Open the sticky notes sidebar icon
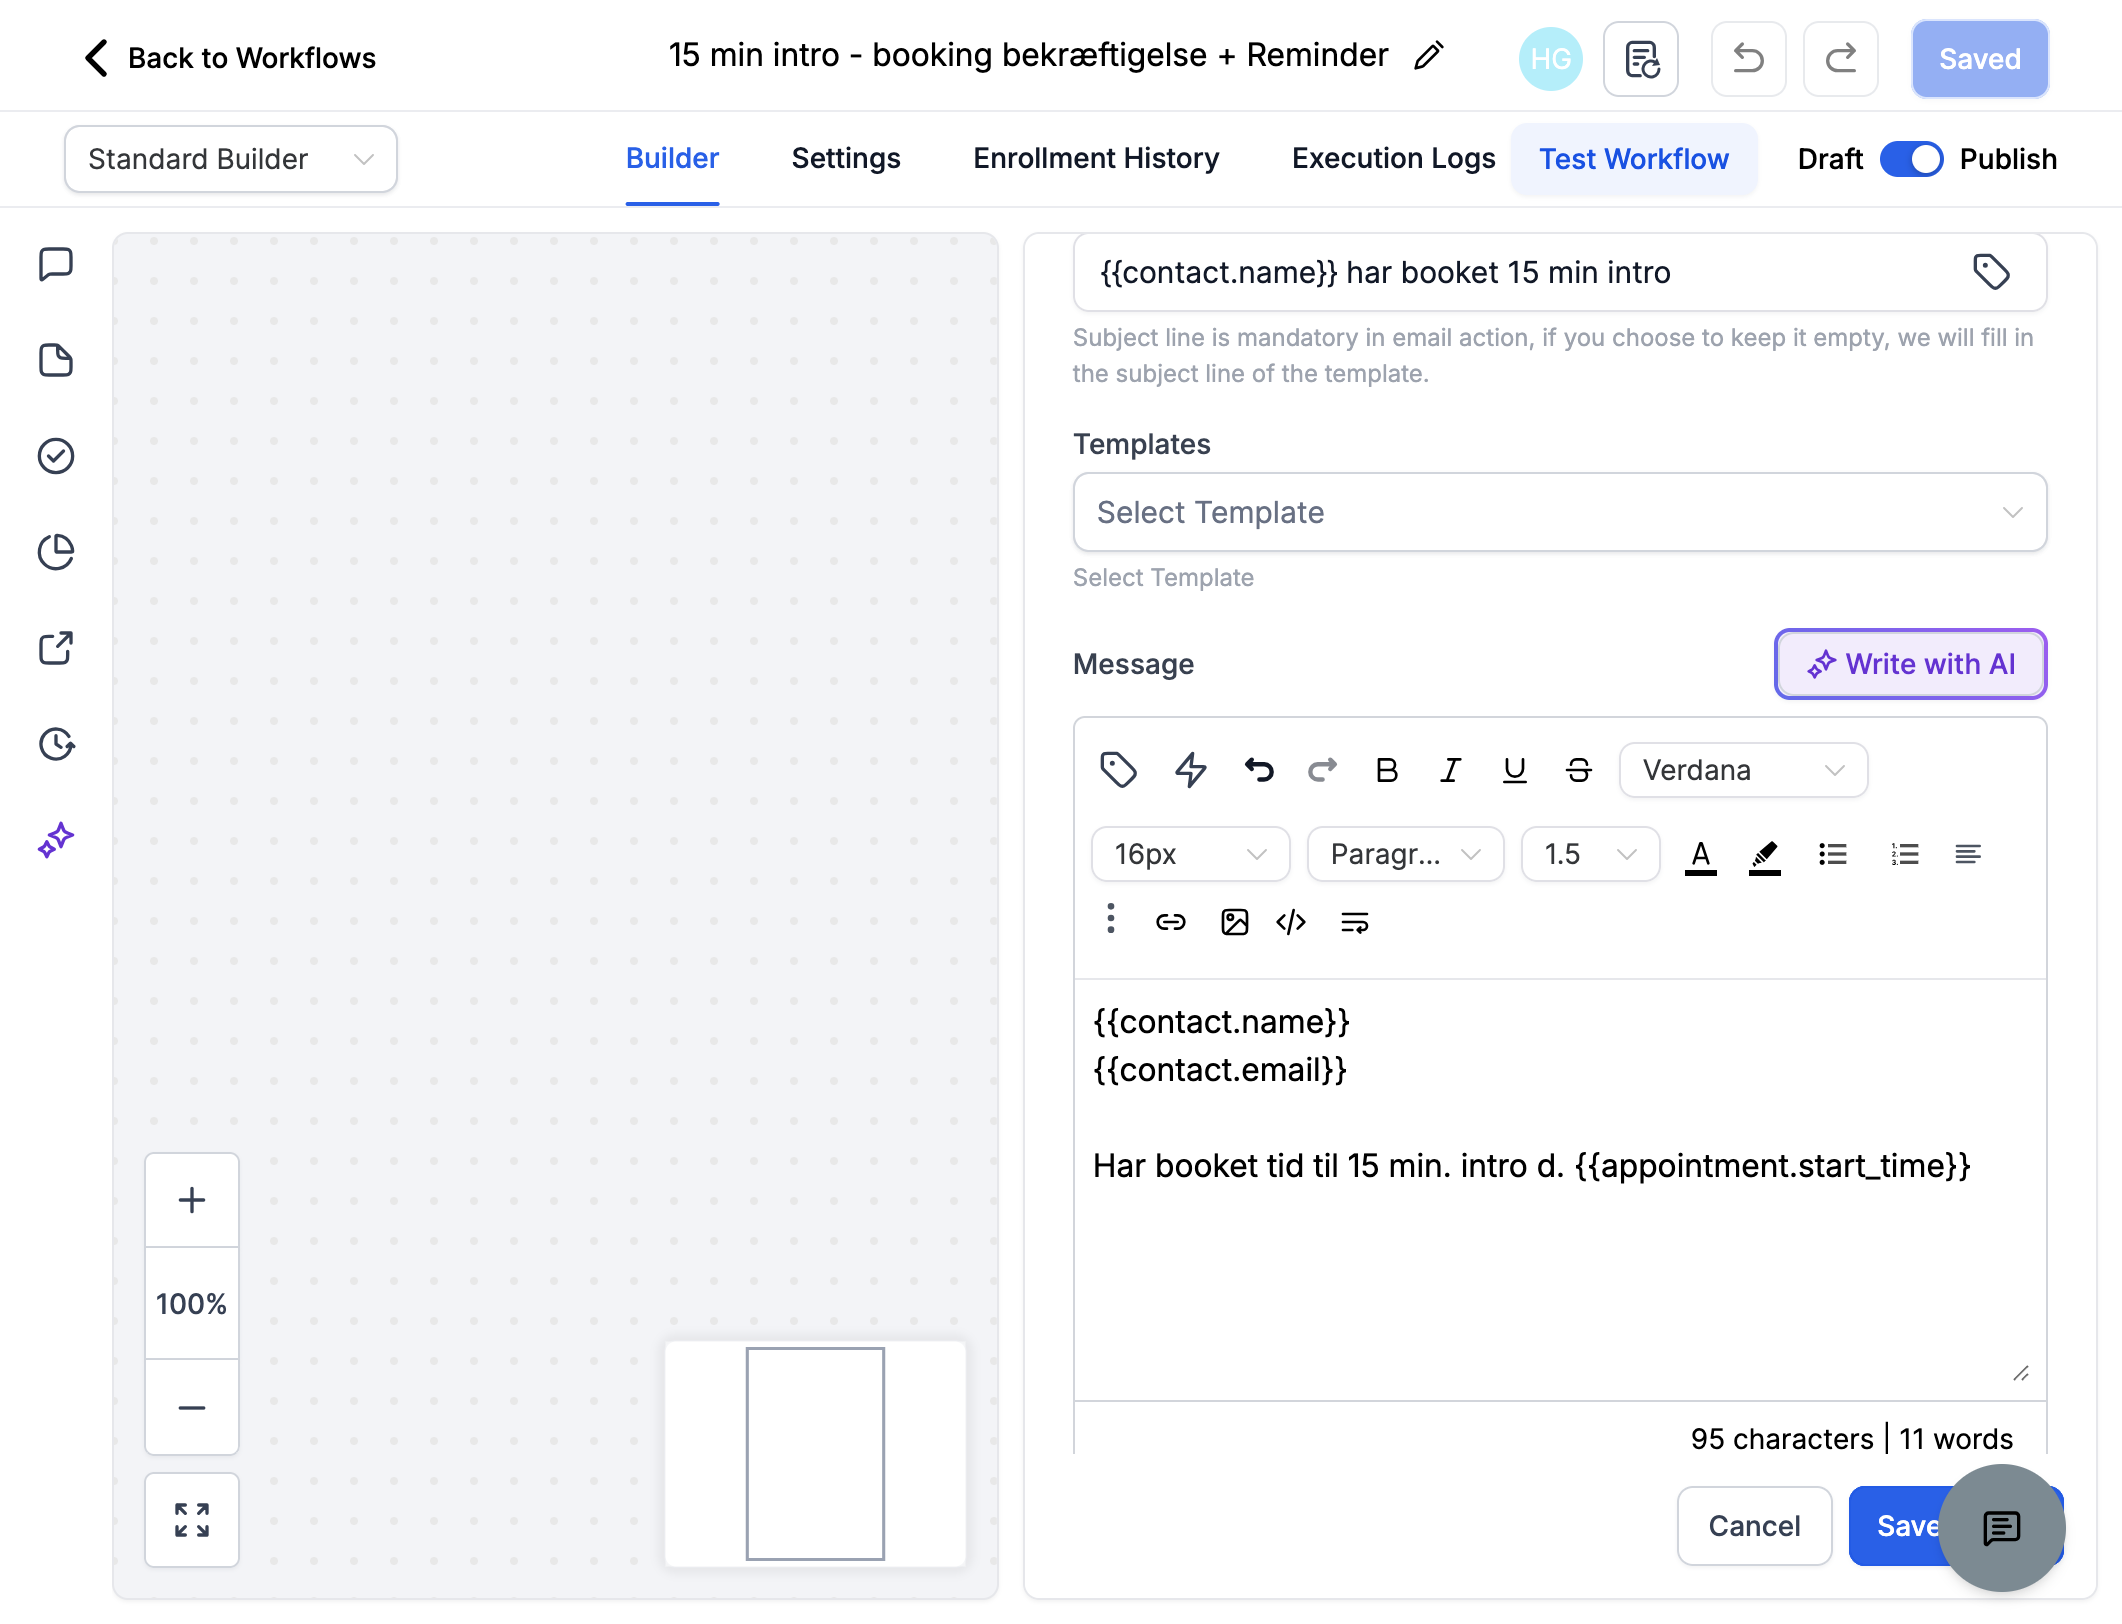Image resolution: width=2122 pixels, height=1624 pixels. [56, 264]
